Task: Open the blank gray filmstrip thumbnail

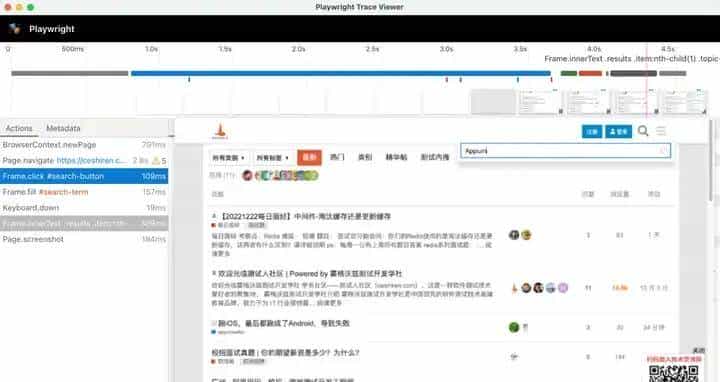Action: [493, 101]
